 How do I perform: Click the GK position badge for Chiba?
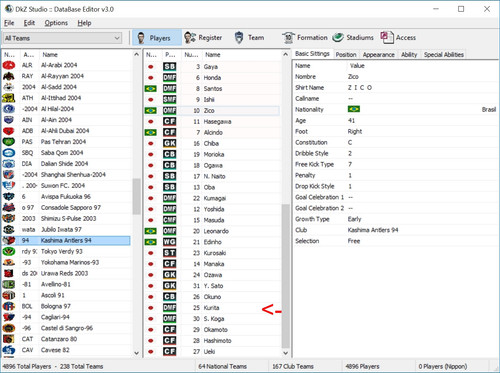[170, 143]
